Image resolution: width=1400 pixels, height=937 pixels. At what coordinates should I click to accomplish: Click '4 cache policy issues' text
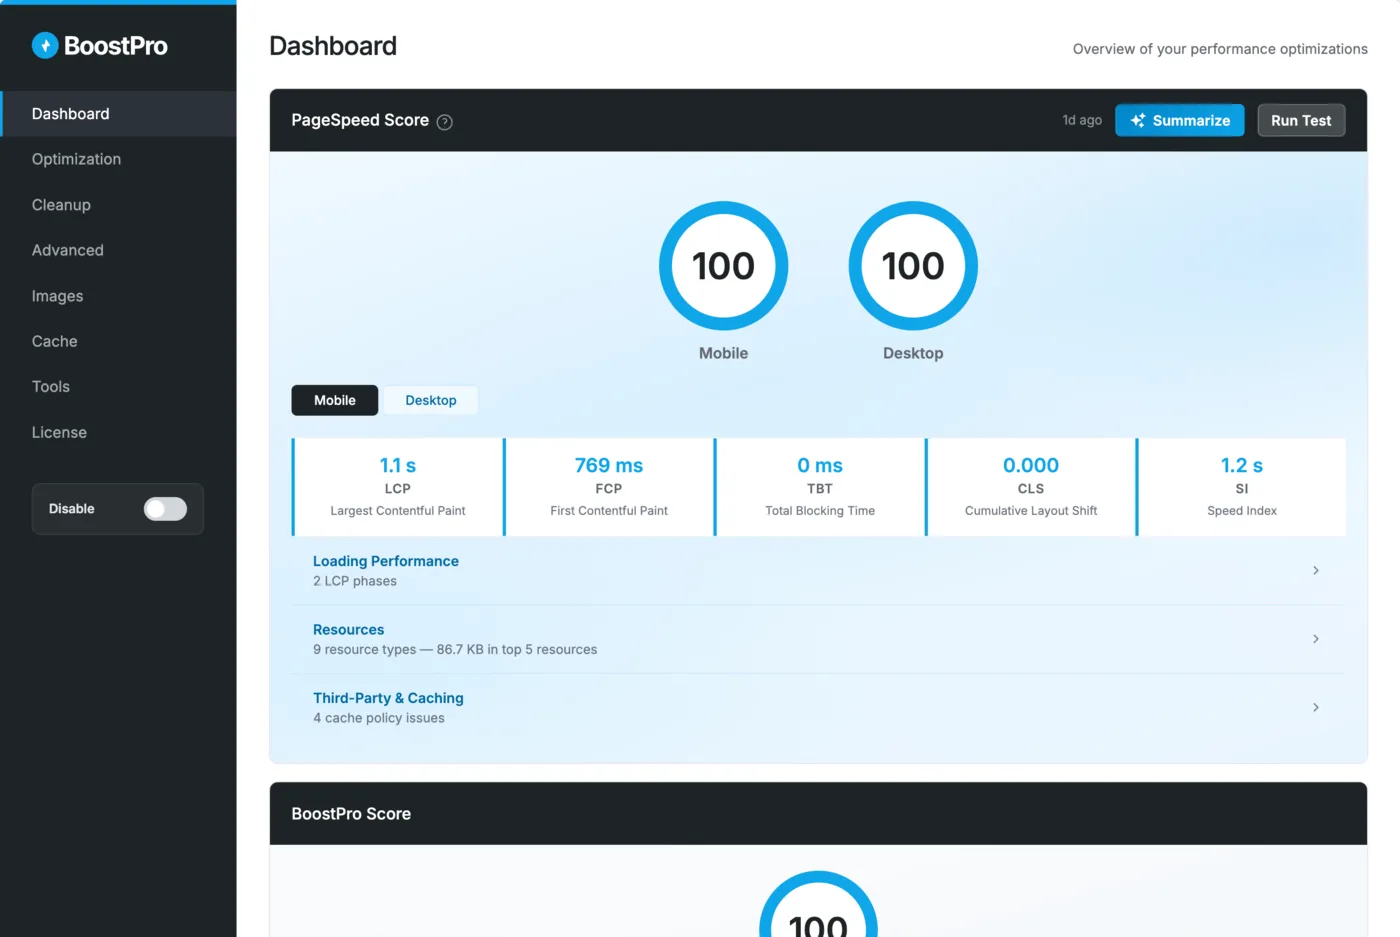coord(379,718)
